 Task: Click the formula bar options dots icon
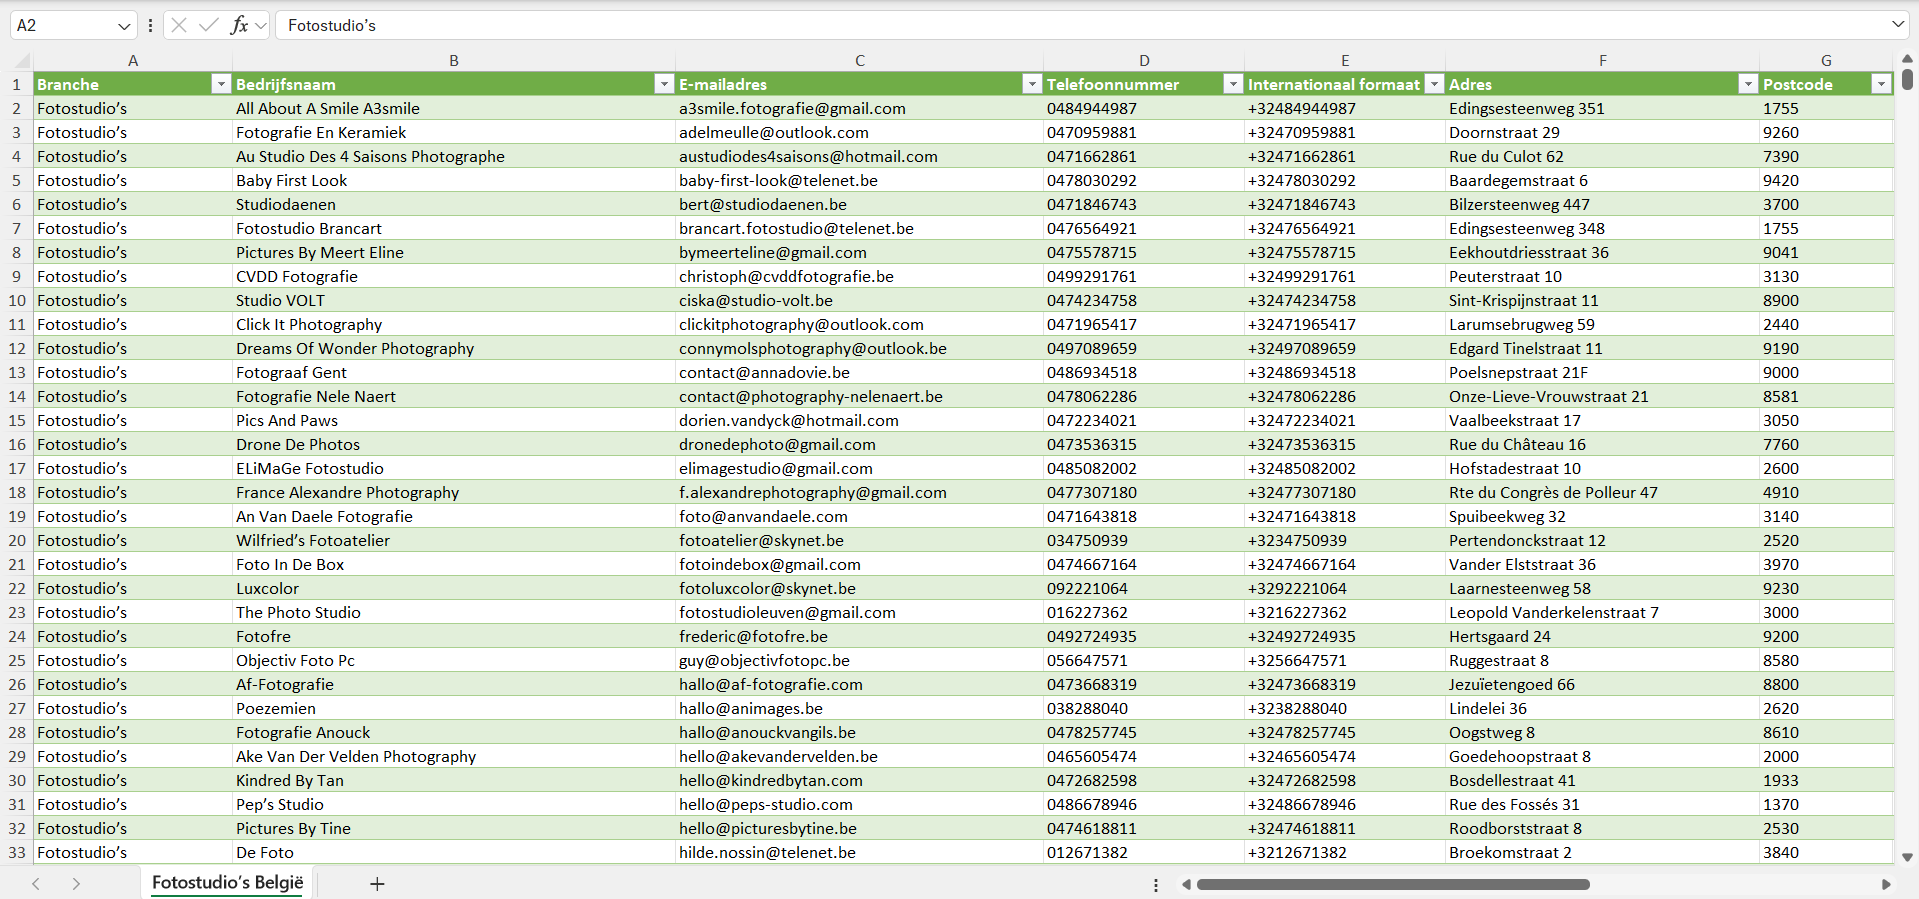pyautogui.click(x=150, y=25)
